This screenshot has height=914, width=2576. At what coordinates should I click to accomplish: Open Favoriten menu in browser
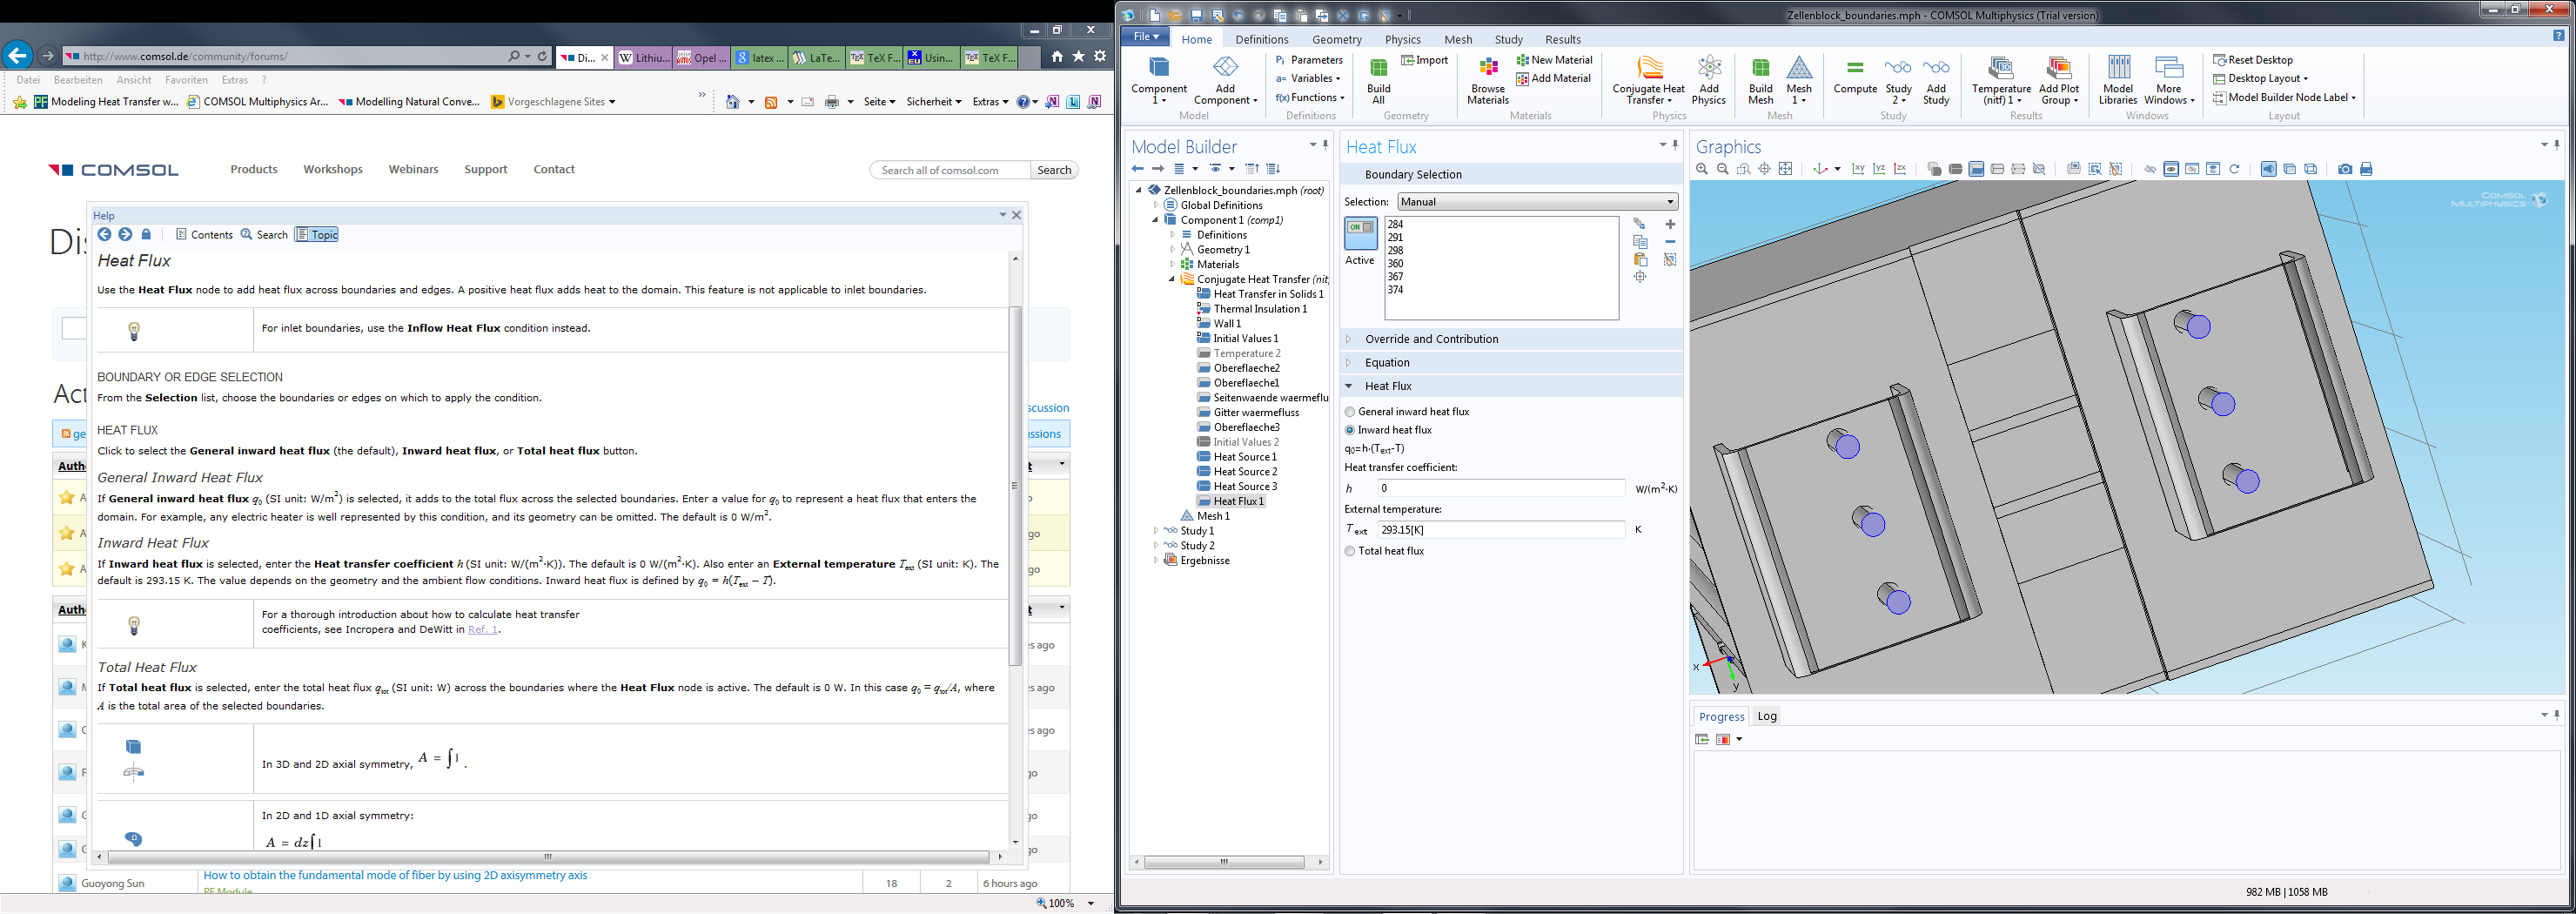pyautogui.click(x=186, y=80)
